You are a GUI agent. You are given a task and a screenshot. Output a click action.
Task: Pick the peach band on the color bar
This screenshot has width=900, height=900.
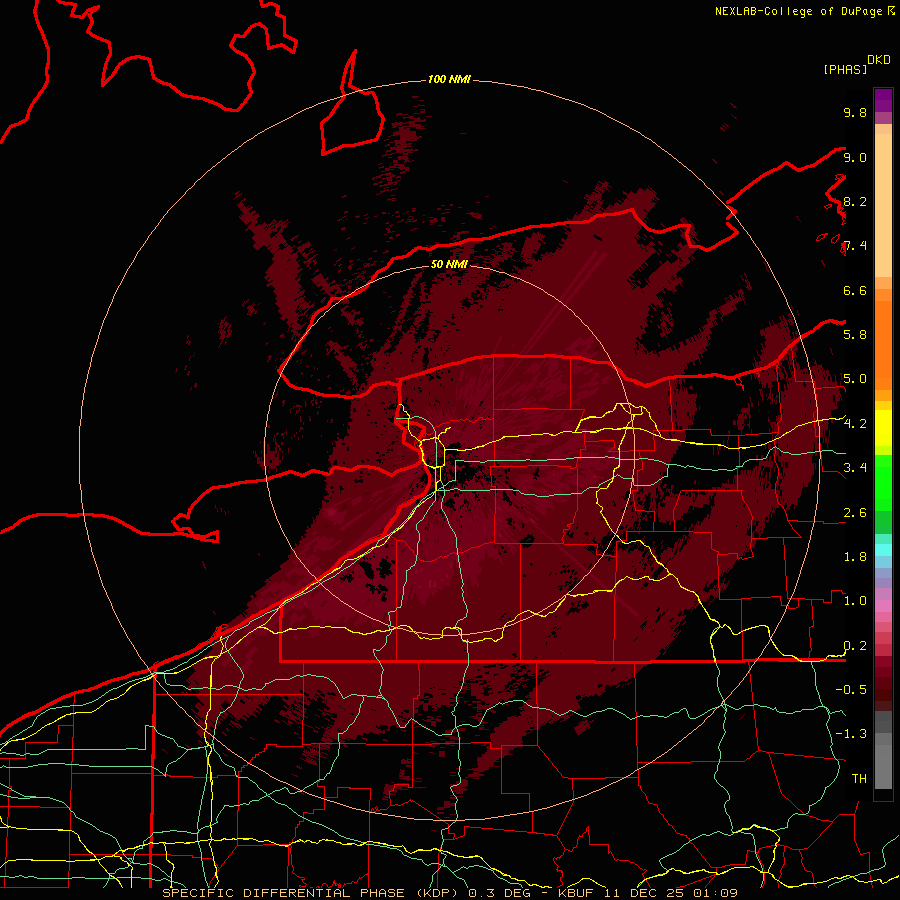[883, 205]
